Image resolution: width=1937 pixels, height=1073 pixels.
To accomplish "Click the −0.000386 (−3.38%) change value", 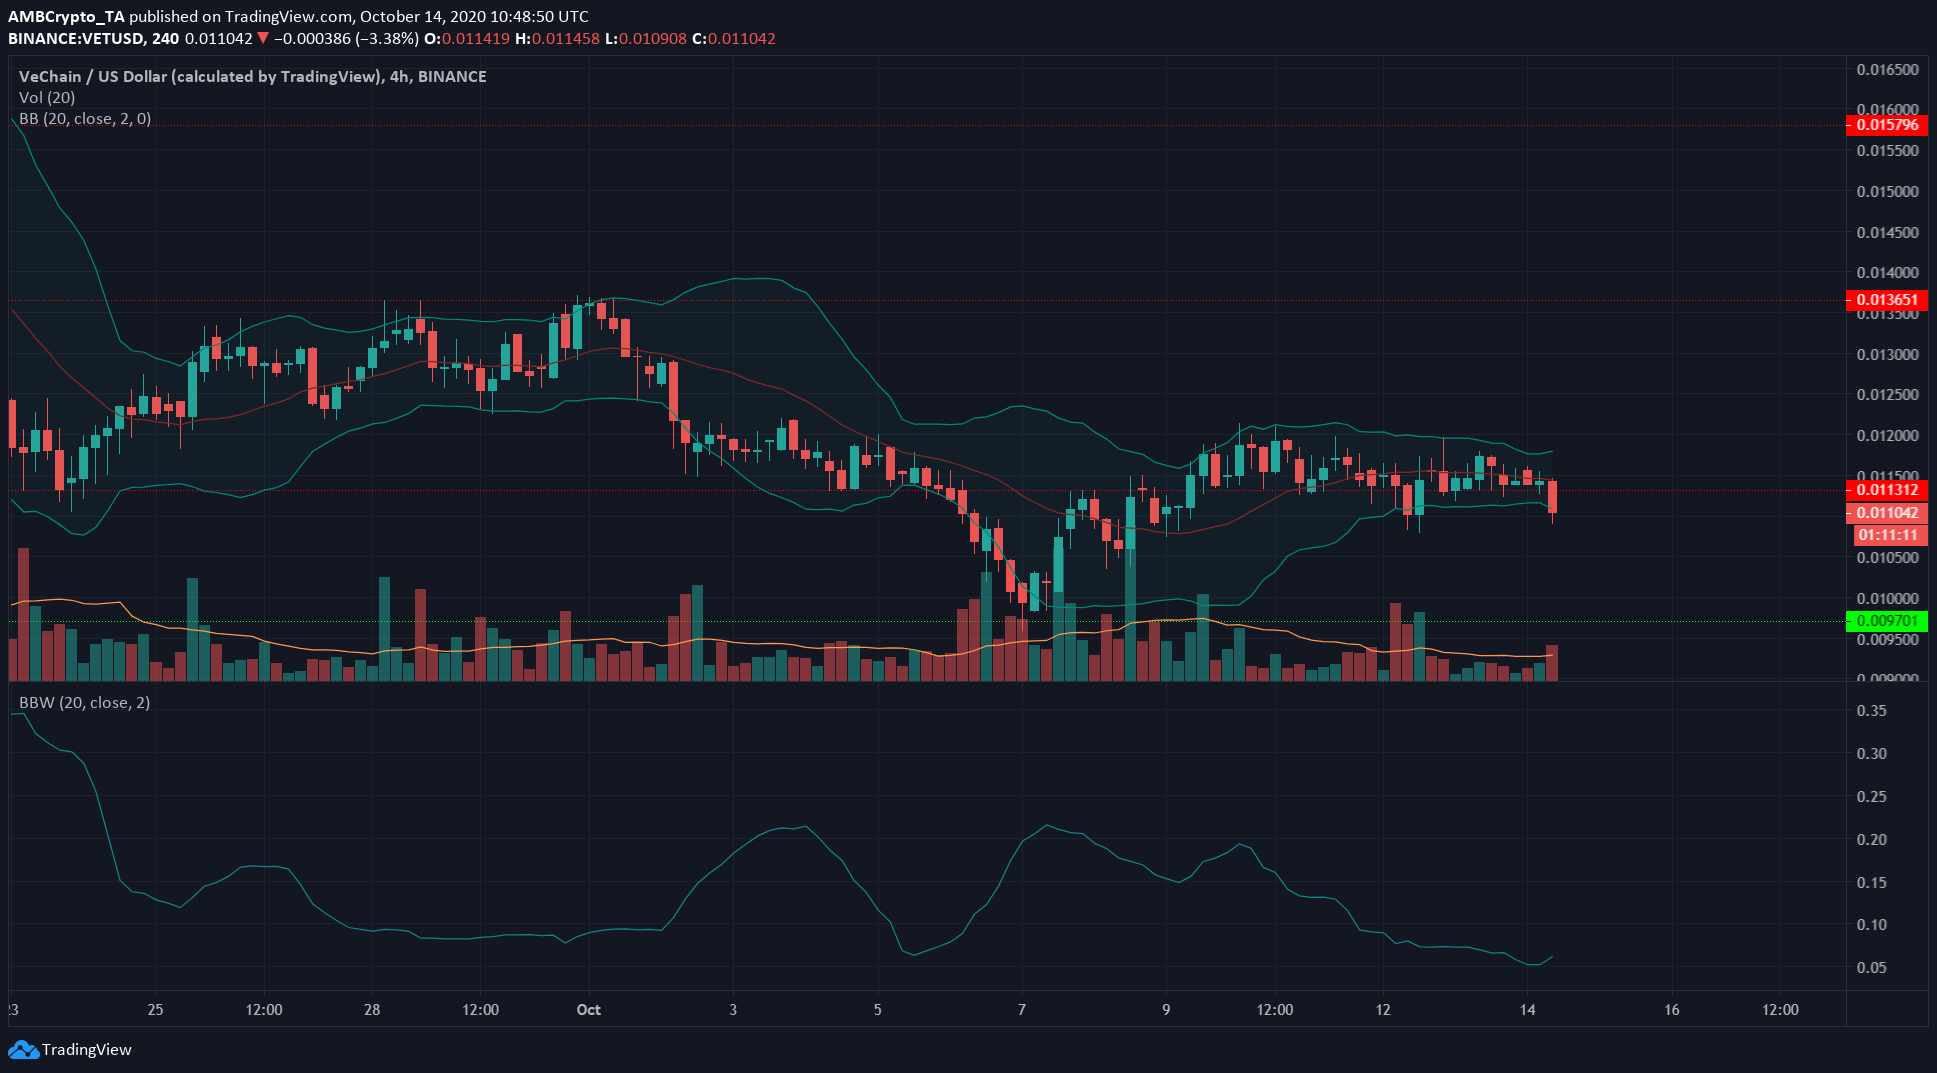I will coord(346,38).
